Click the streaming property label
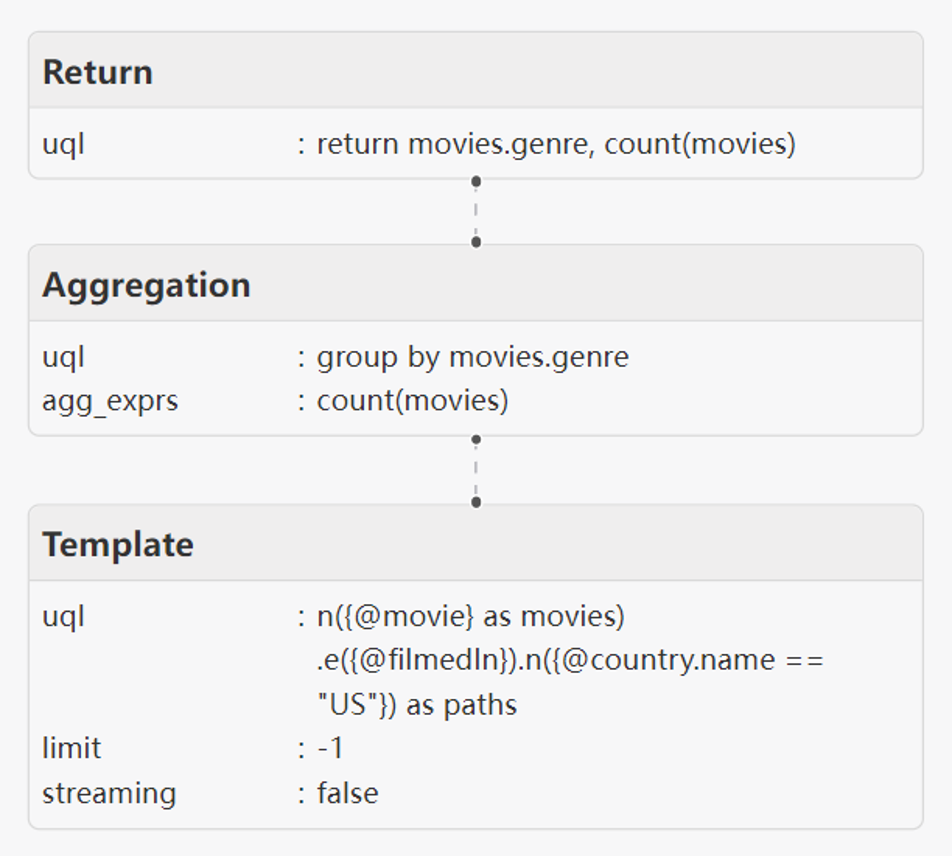Image resolution: width=952 pixels, height=856 pixels. pyautogui.click(x=109, y=794)
